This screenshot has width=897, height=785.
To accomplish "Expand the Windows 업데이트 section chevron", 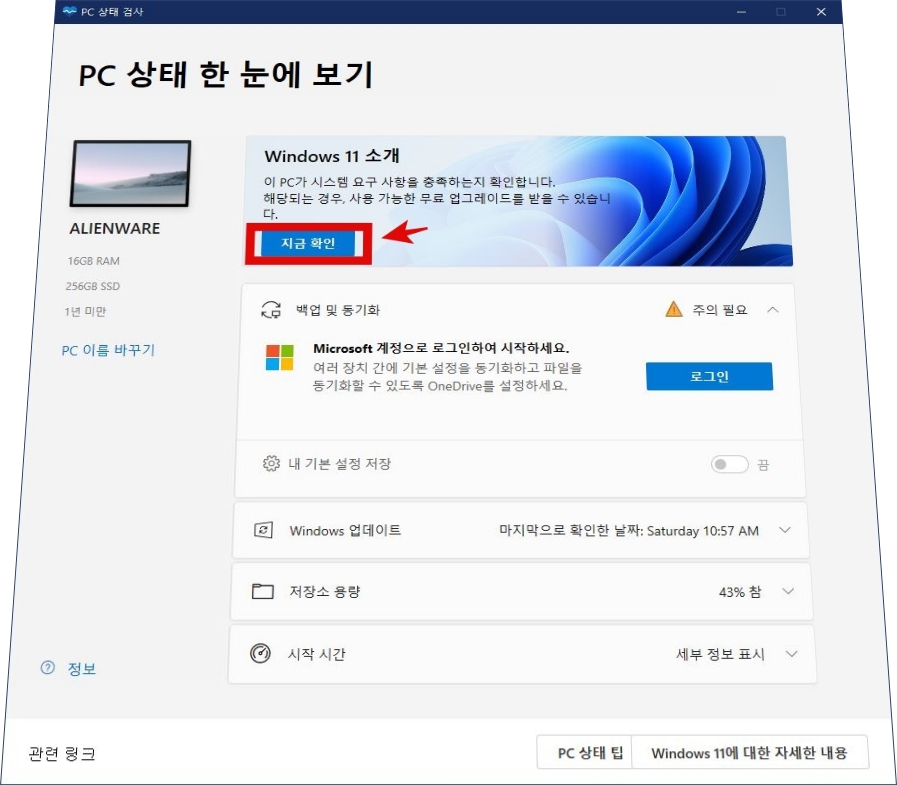I will [x=785, y=530].
